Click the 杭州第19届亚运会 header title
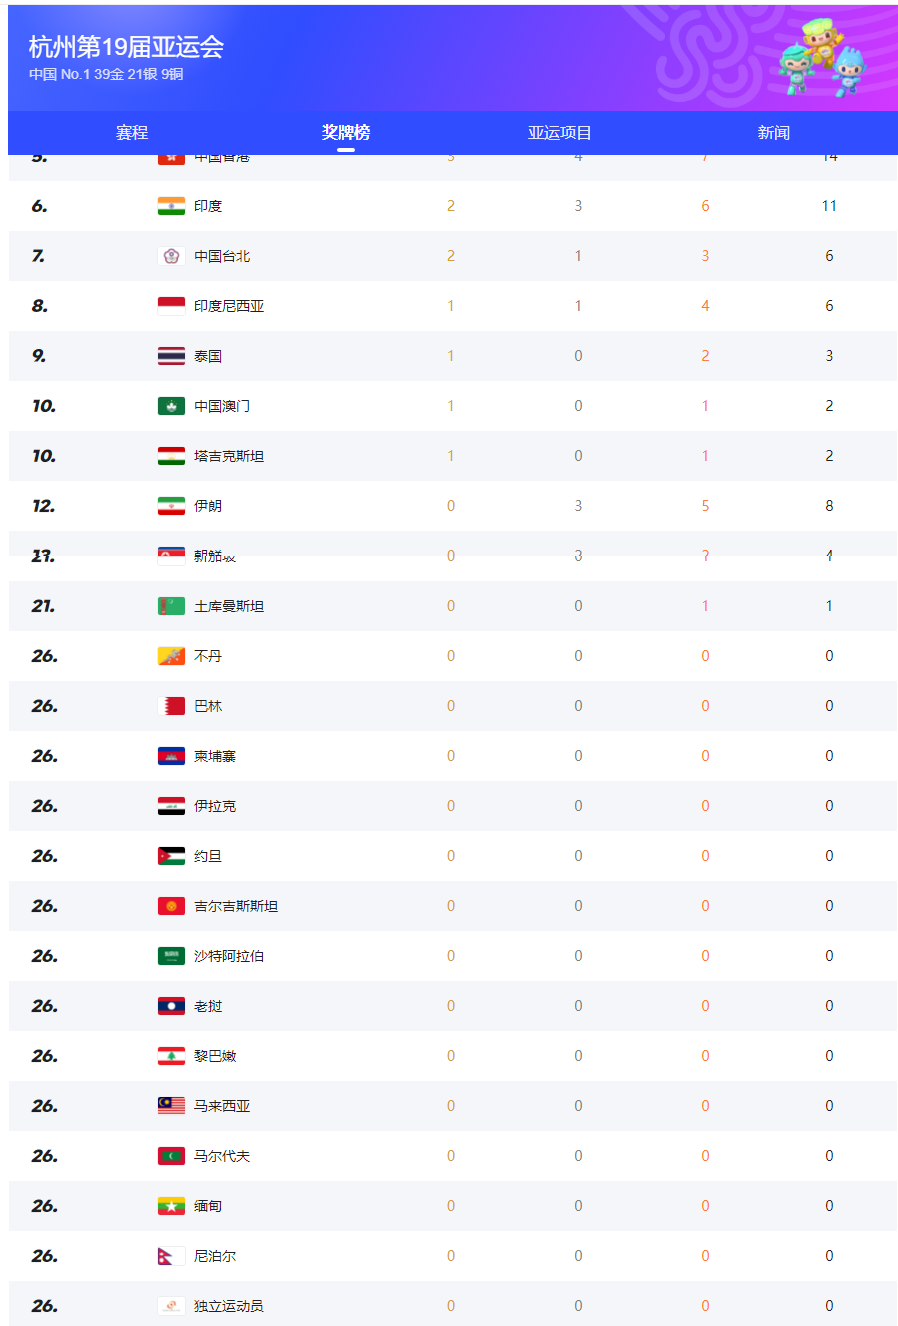 (x=126, y=47)
